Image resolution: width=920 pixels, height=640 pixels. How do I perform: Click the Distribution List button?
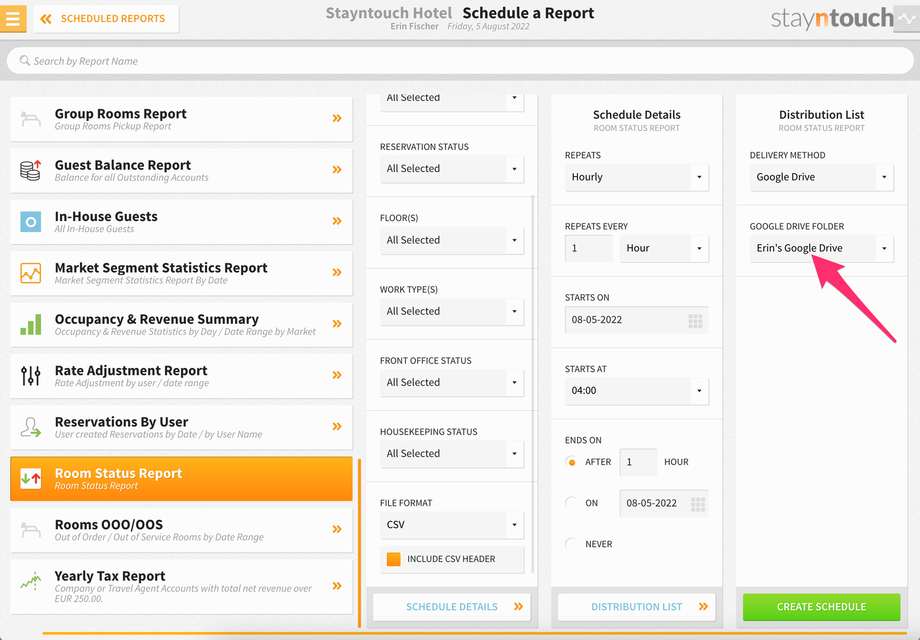pyautogui.click(x=637, y=607)
